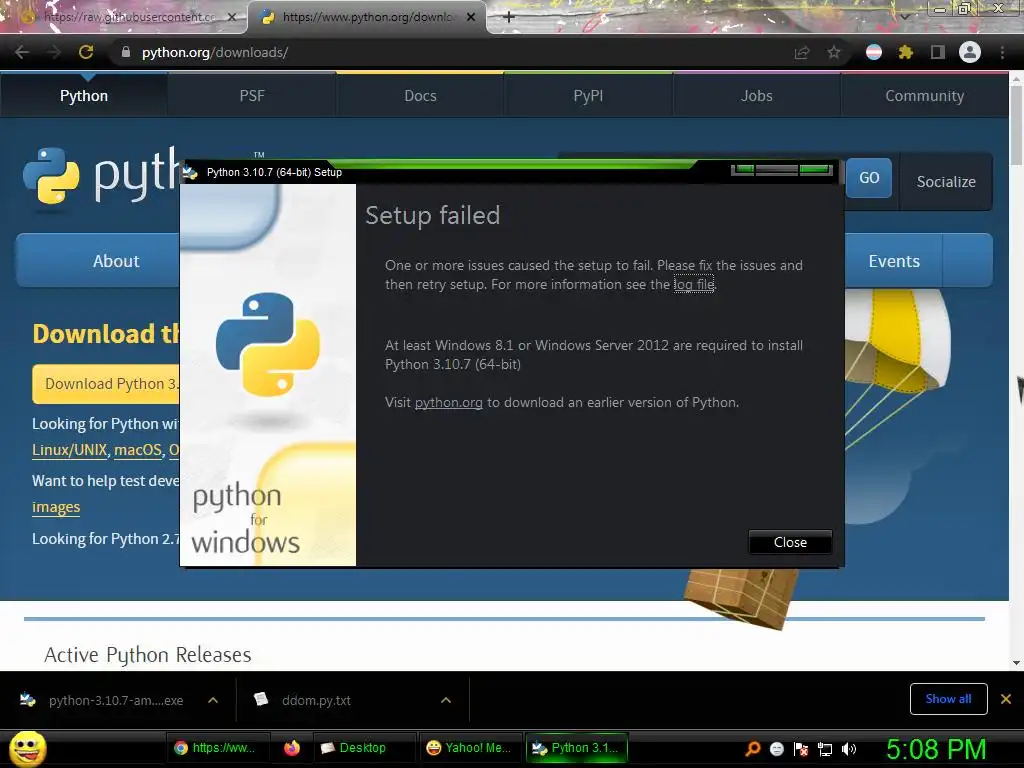
Task: View site security lock icon
Action: [x=126, y=52]
